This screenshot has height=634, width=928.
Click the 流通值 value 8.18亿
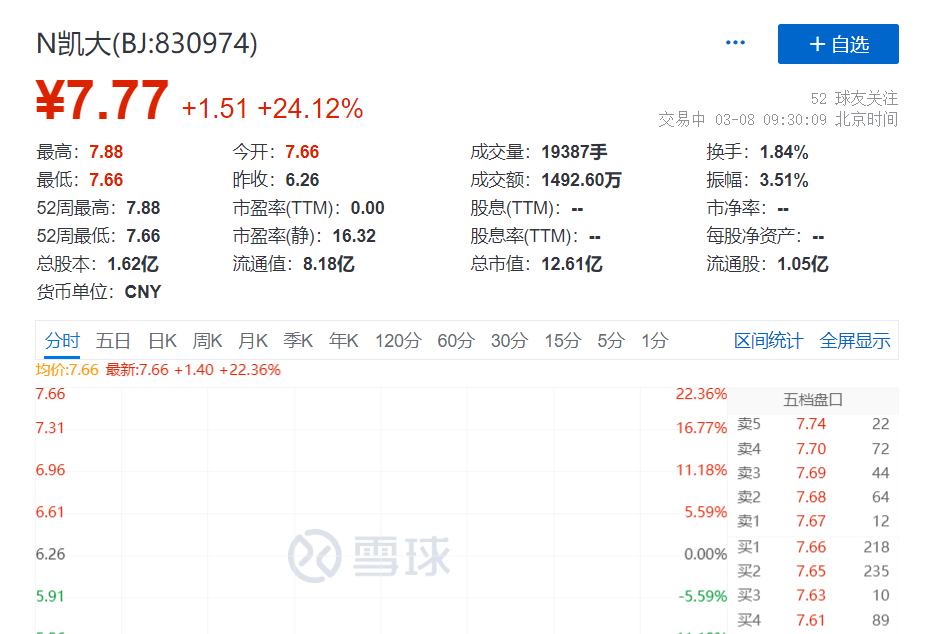click(328, 264)
